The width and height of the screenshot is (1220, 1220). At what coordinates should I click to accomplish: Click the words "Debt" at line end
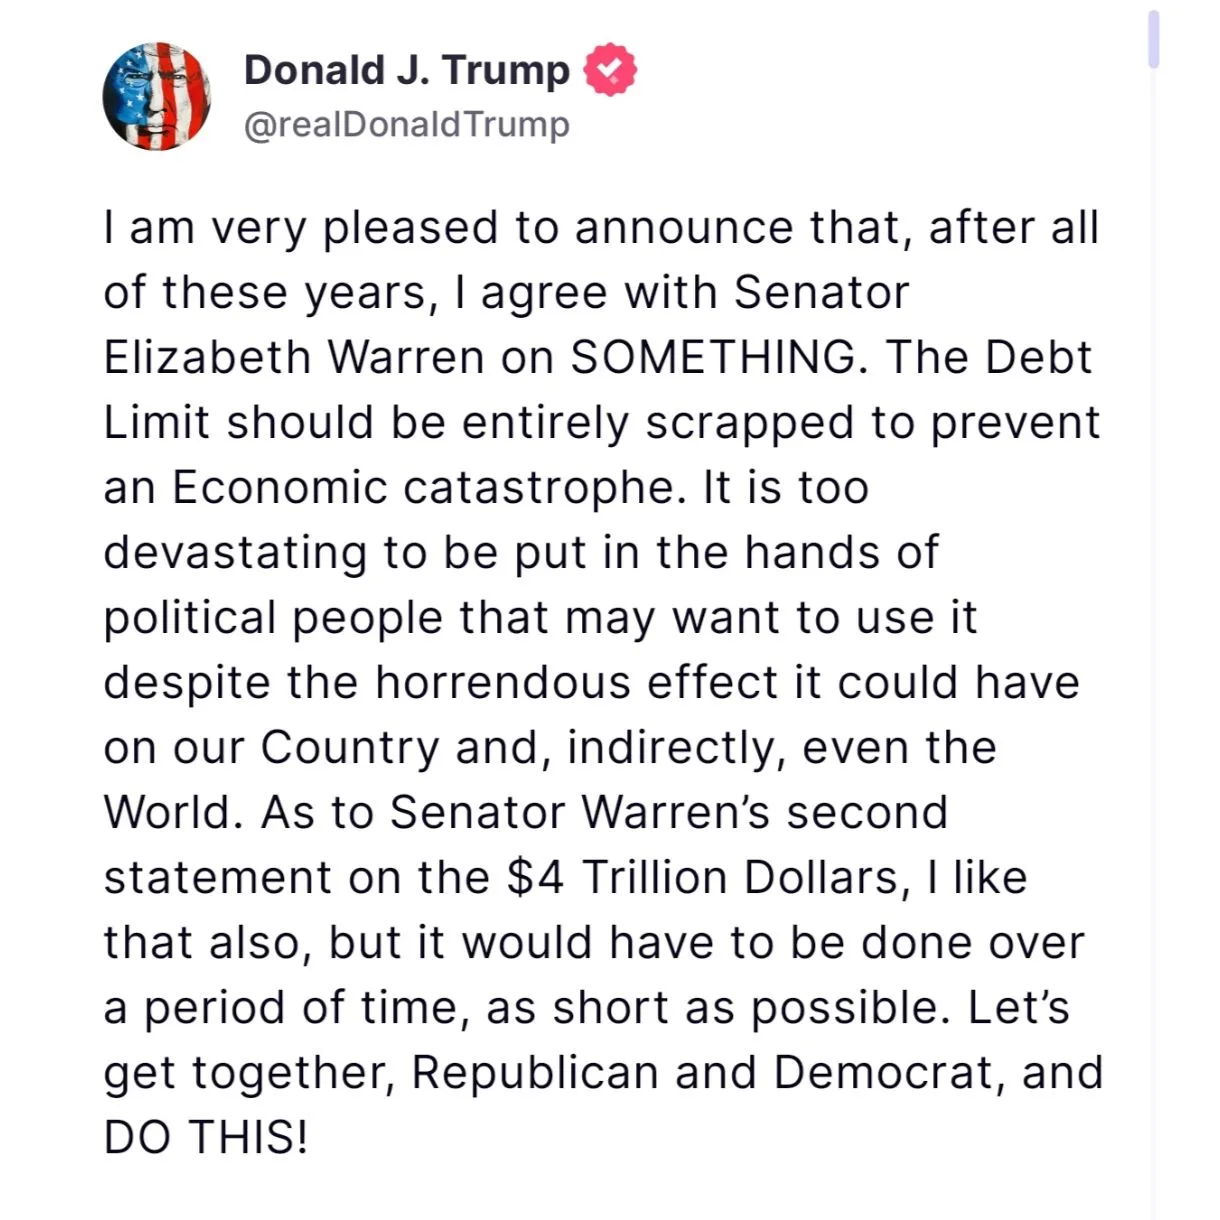[1039, 358]
